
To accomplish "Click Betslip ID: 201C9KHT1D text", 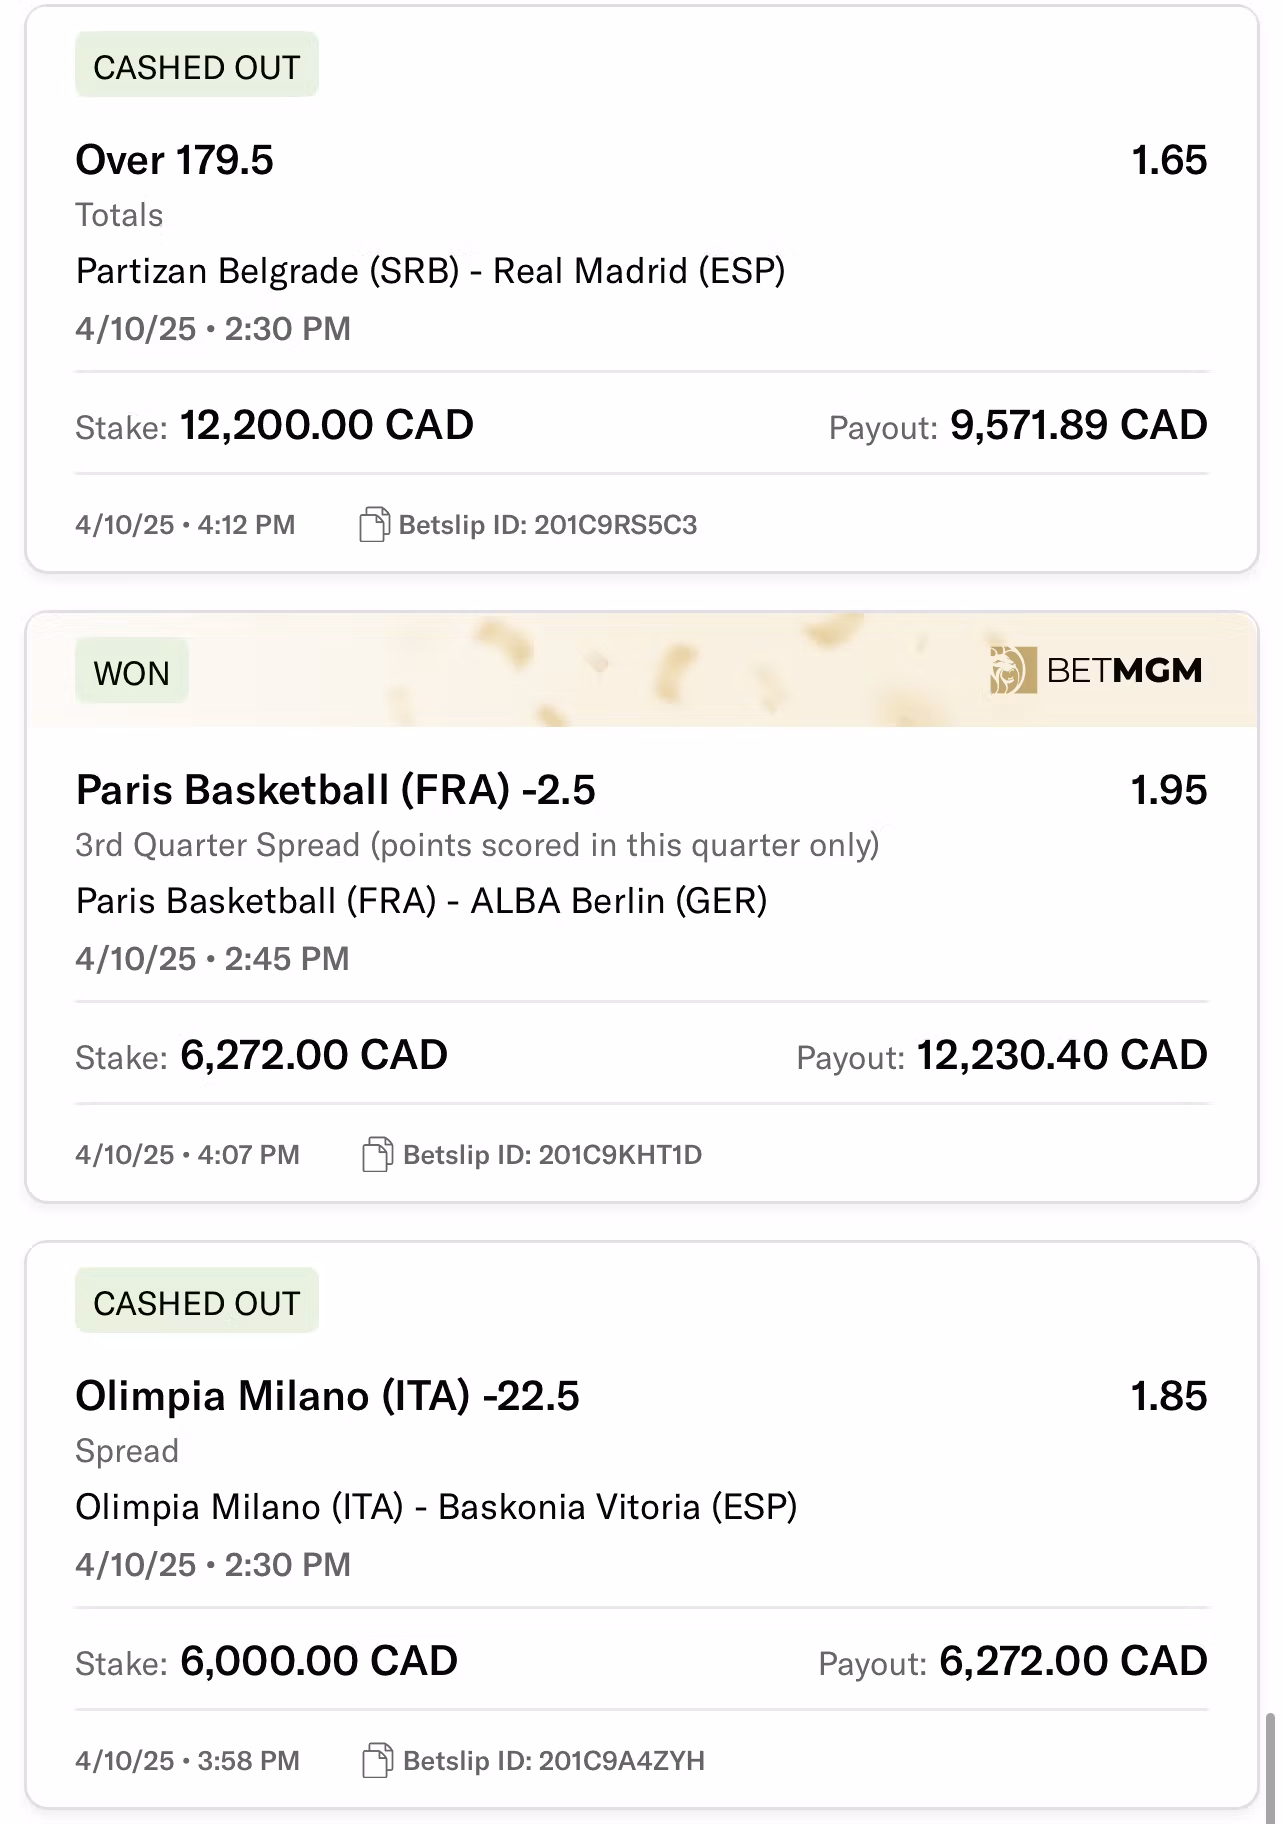I will click(552, 1155).
